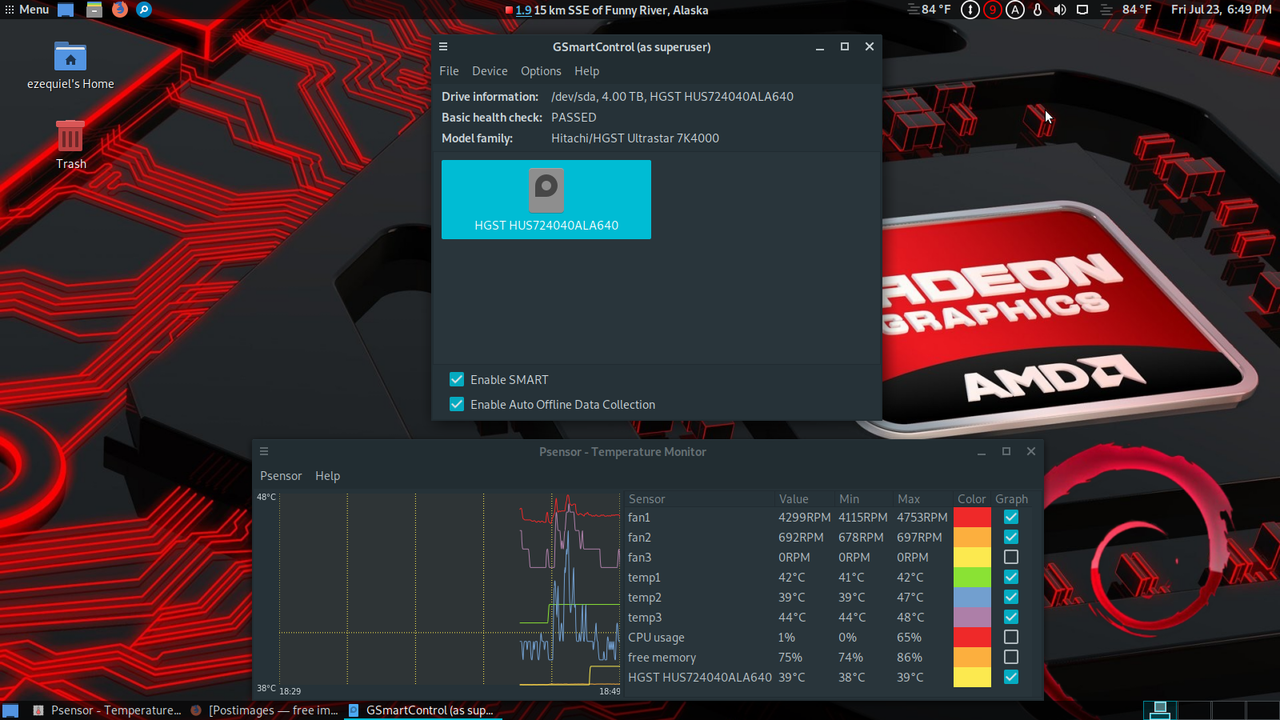Click the green color swatch for temp1
Screen dimensions: 1280x720
click(972, 577)
